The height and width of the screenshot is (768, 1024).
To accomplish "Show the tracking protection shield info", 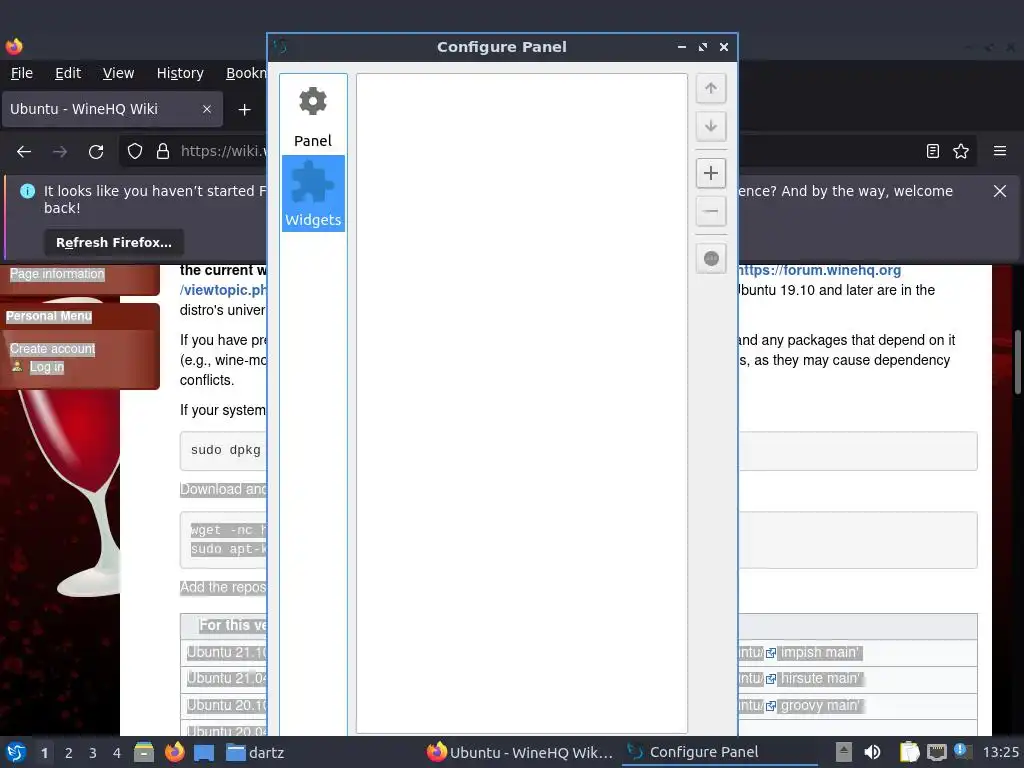I will 135,152.
